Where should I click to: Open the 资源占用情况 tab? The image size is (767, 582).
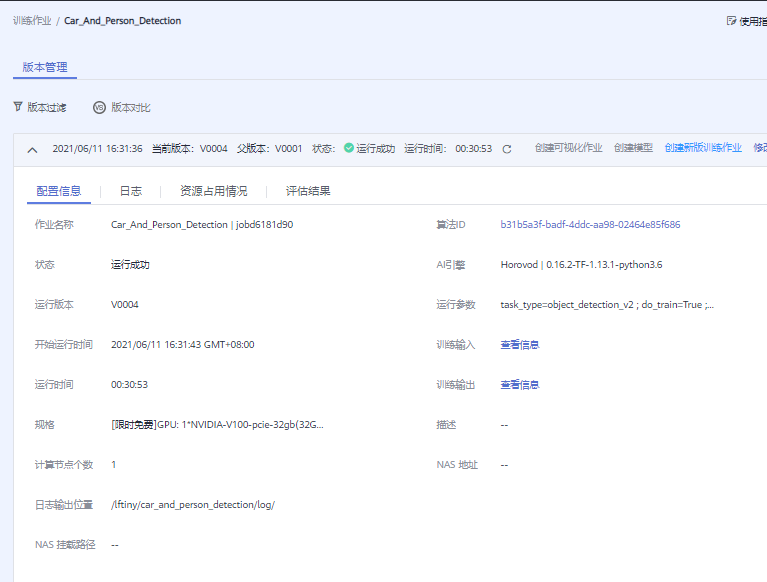coord(213,191)
